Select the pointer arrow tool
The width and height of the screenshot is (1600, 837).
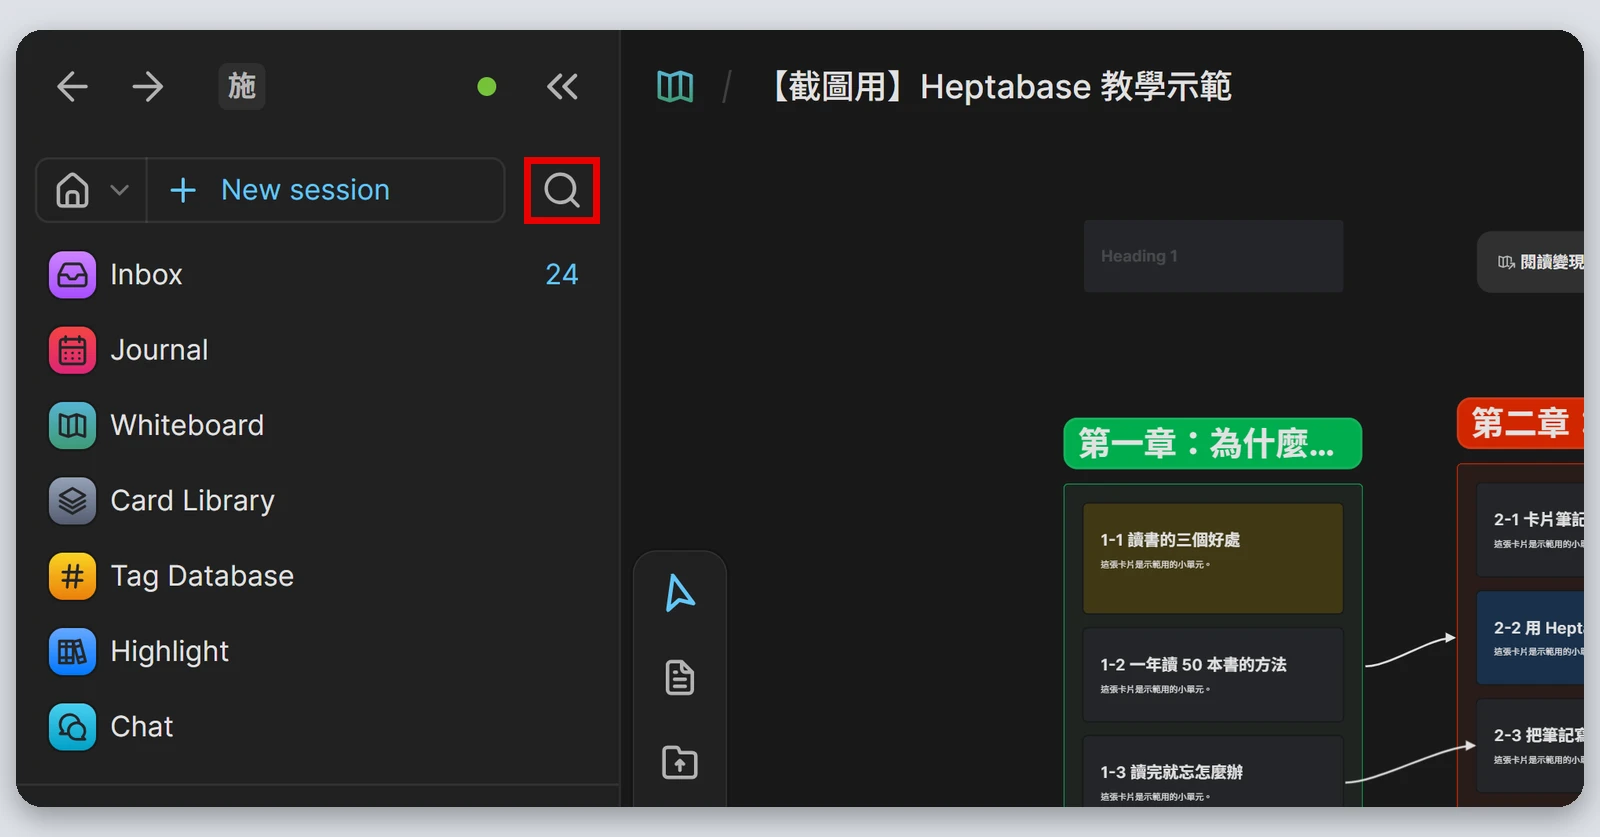(680, 593)
